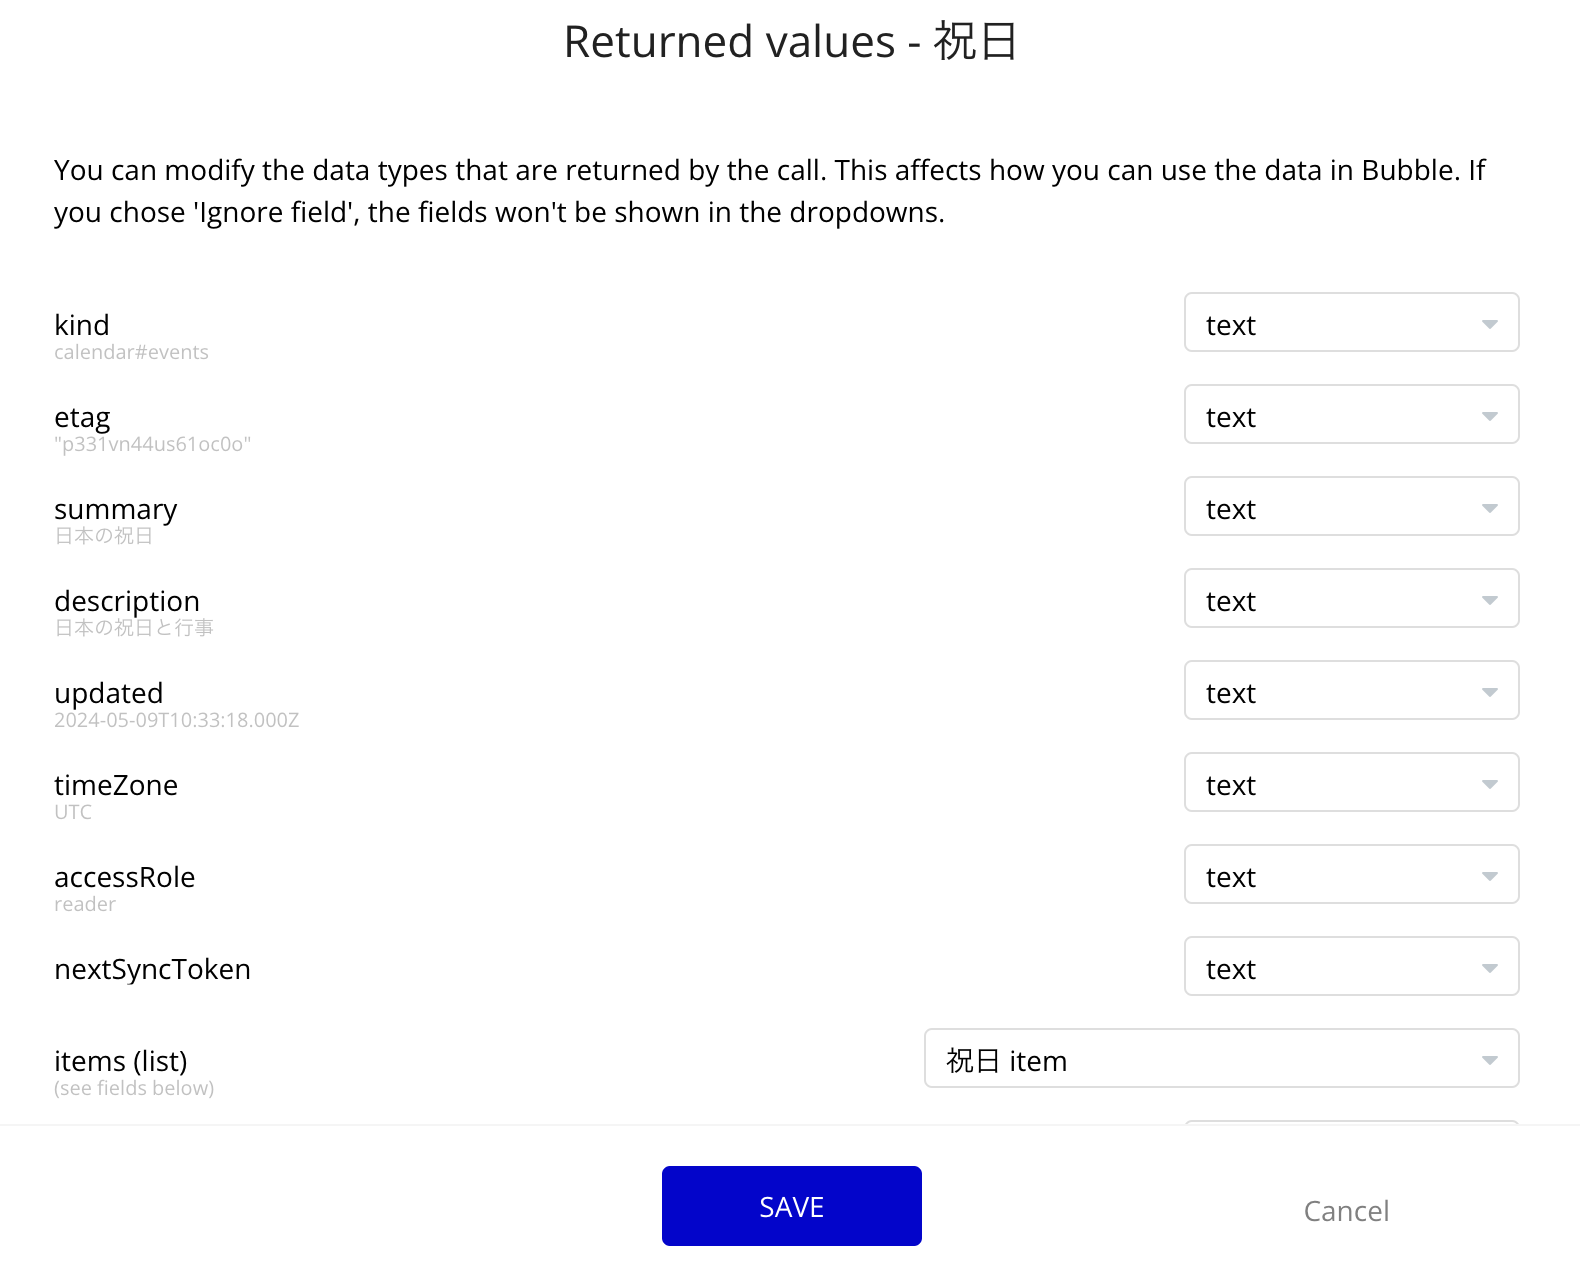Select data type for updated field

[1350, 691]
